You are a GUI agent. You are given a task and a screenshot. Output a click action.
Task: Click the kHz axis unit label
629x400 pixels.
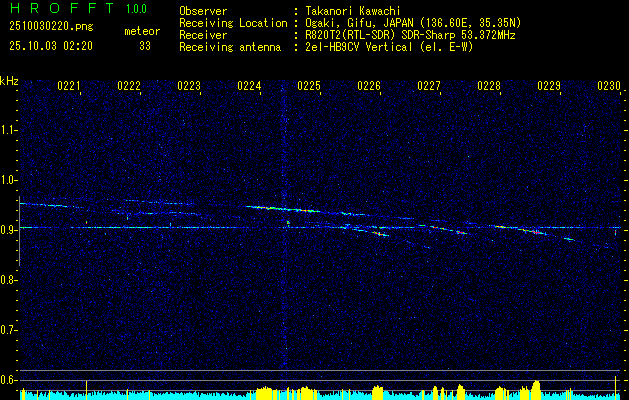tap(9, 81)
